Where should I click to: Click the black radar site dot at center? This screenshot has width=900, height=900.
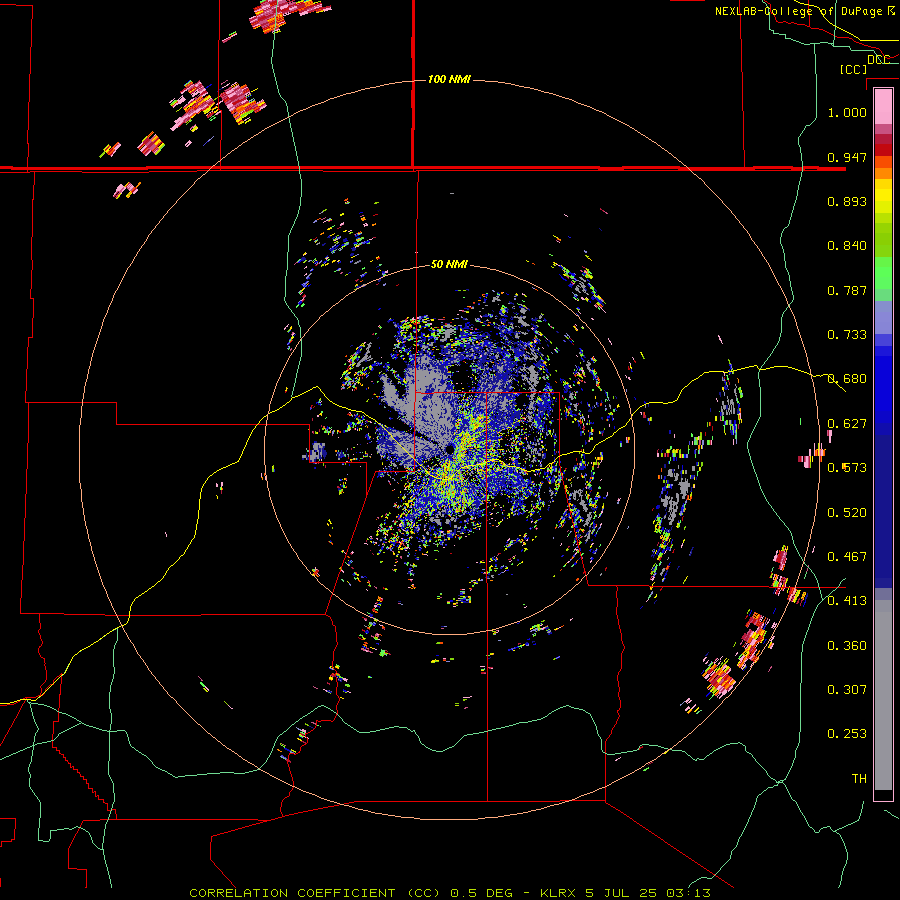pyautogui.click(x=449, y=448)
